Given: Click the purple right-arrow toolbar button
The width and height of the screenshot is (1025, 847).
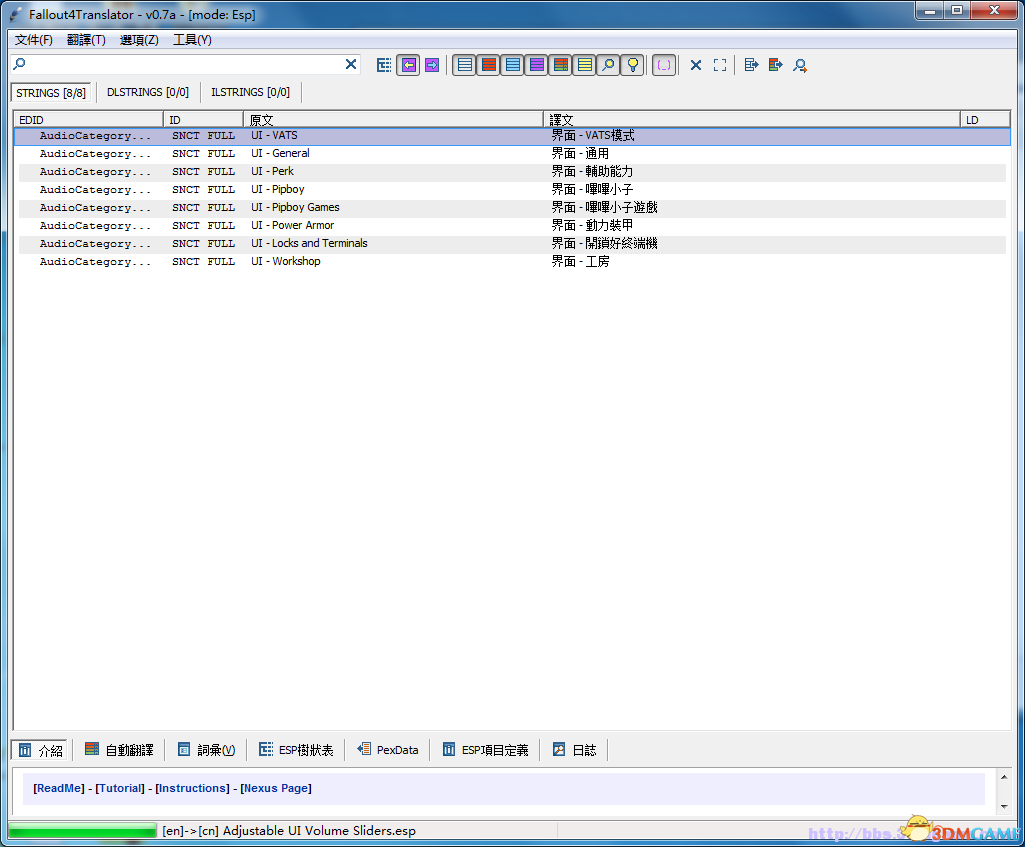Looking at the screenshot, I should click(432, 65).
